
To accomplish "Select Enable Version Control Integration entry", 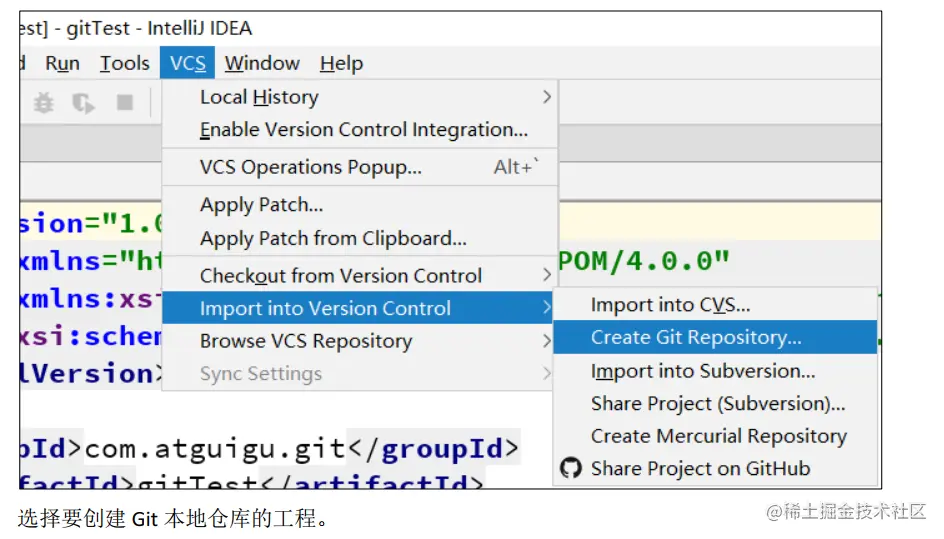I will point(359,129).
